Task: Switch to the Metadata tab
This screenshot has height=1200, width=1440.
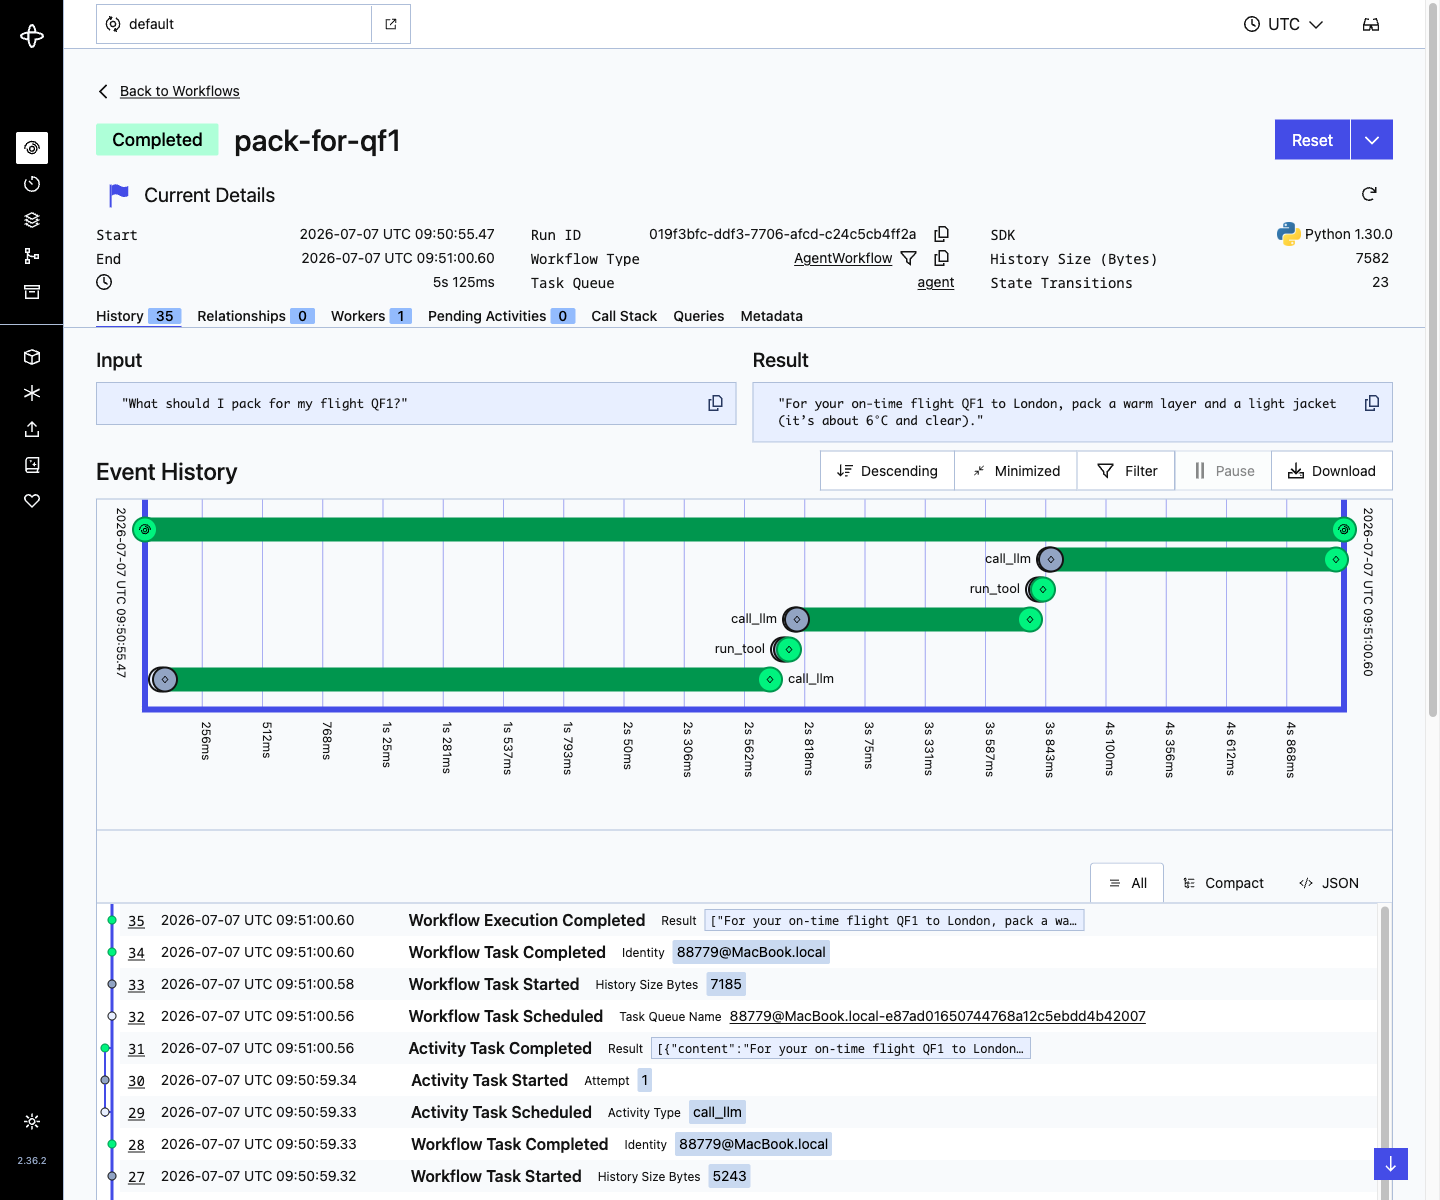Action: [x=771, y=316]
